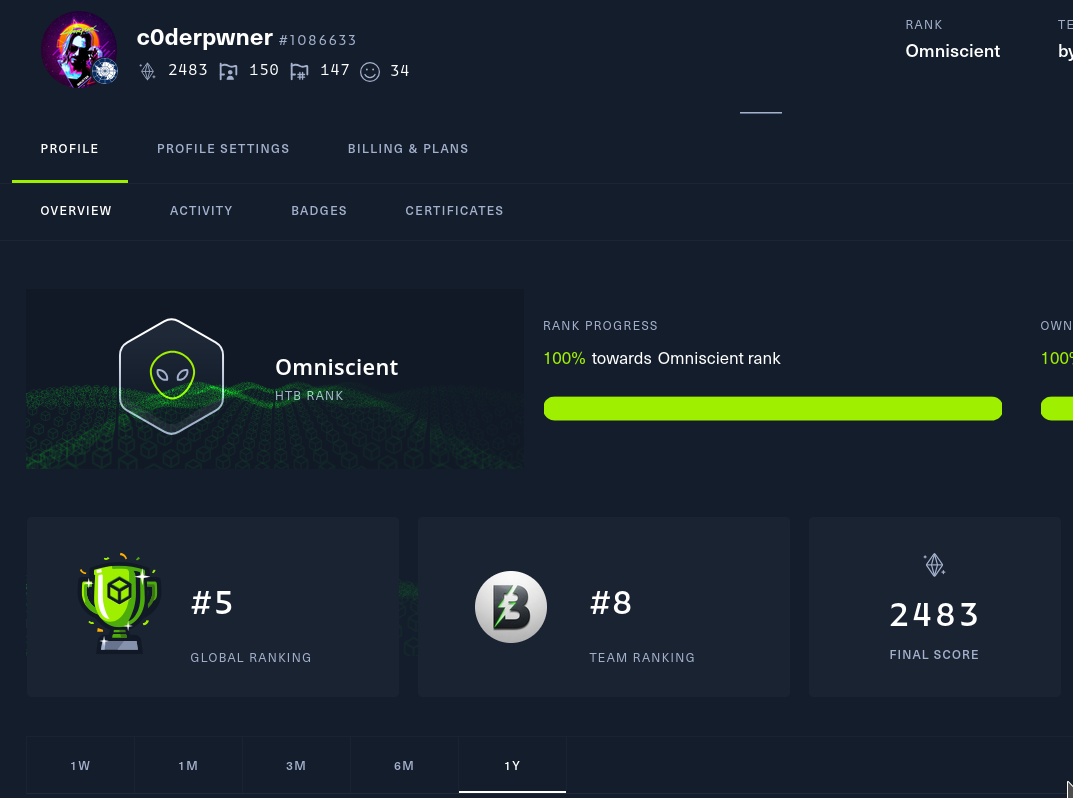View the Badges sub-tab
Screen dimensions: 1073x798
pyautogui.click(x=319, y=211)
